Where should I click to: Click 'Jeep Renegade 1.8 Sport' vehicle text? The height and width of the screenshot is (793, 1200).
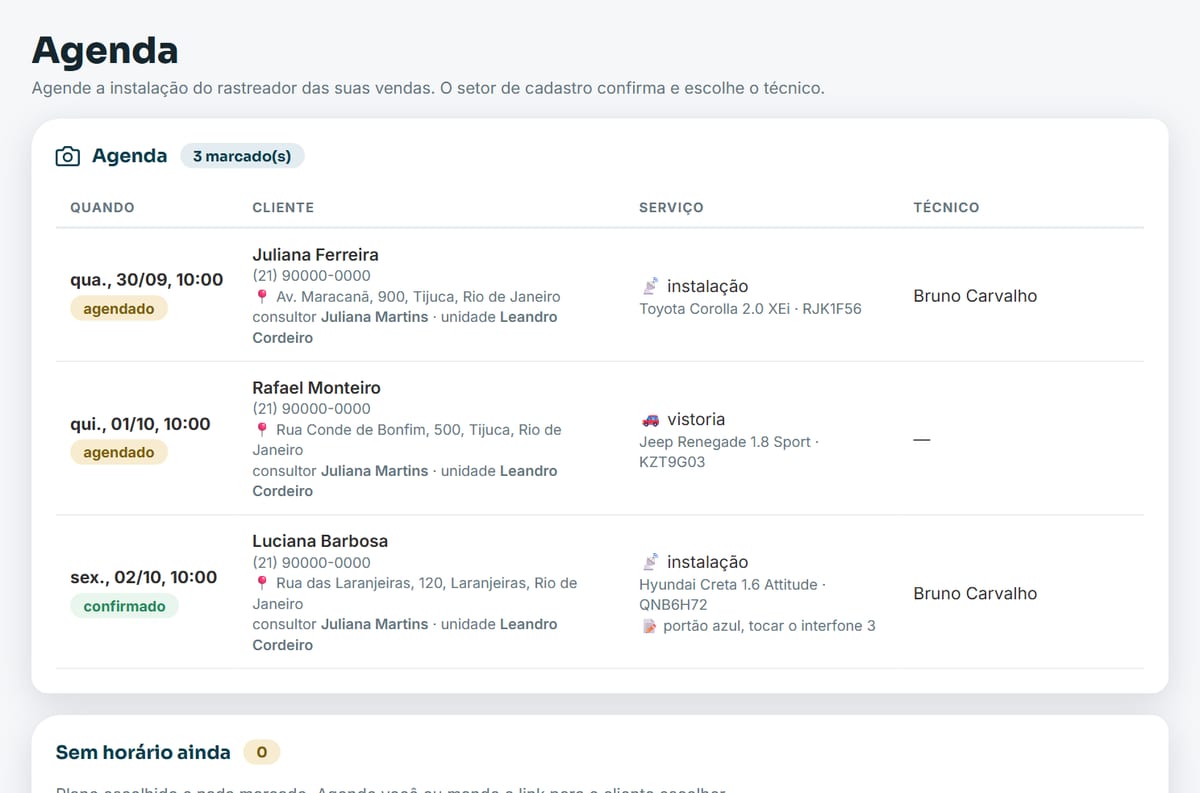(725, 442)
